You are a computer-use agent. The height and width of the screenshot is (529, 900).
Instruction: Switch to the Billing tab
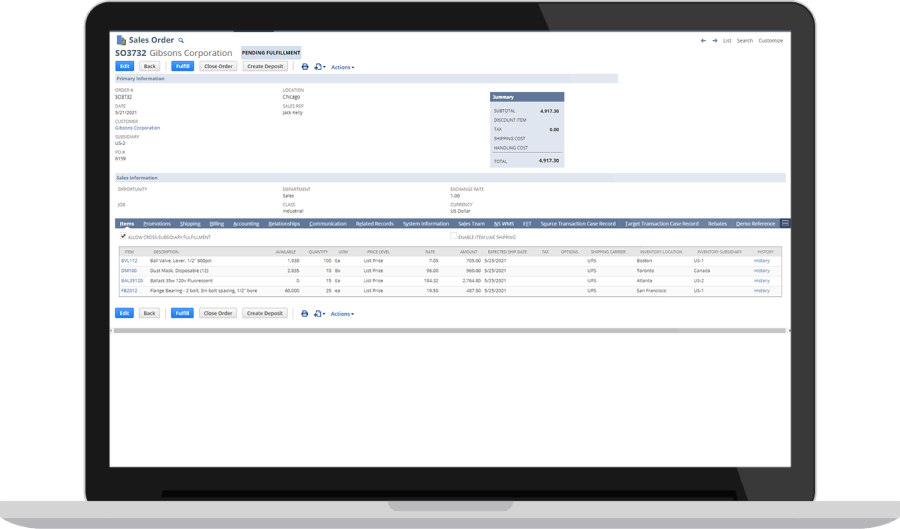216,224
